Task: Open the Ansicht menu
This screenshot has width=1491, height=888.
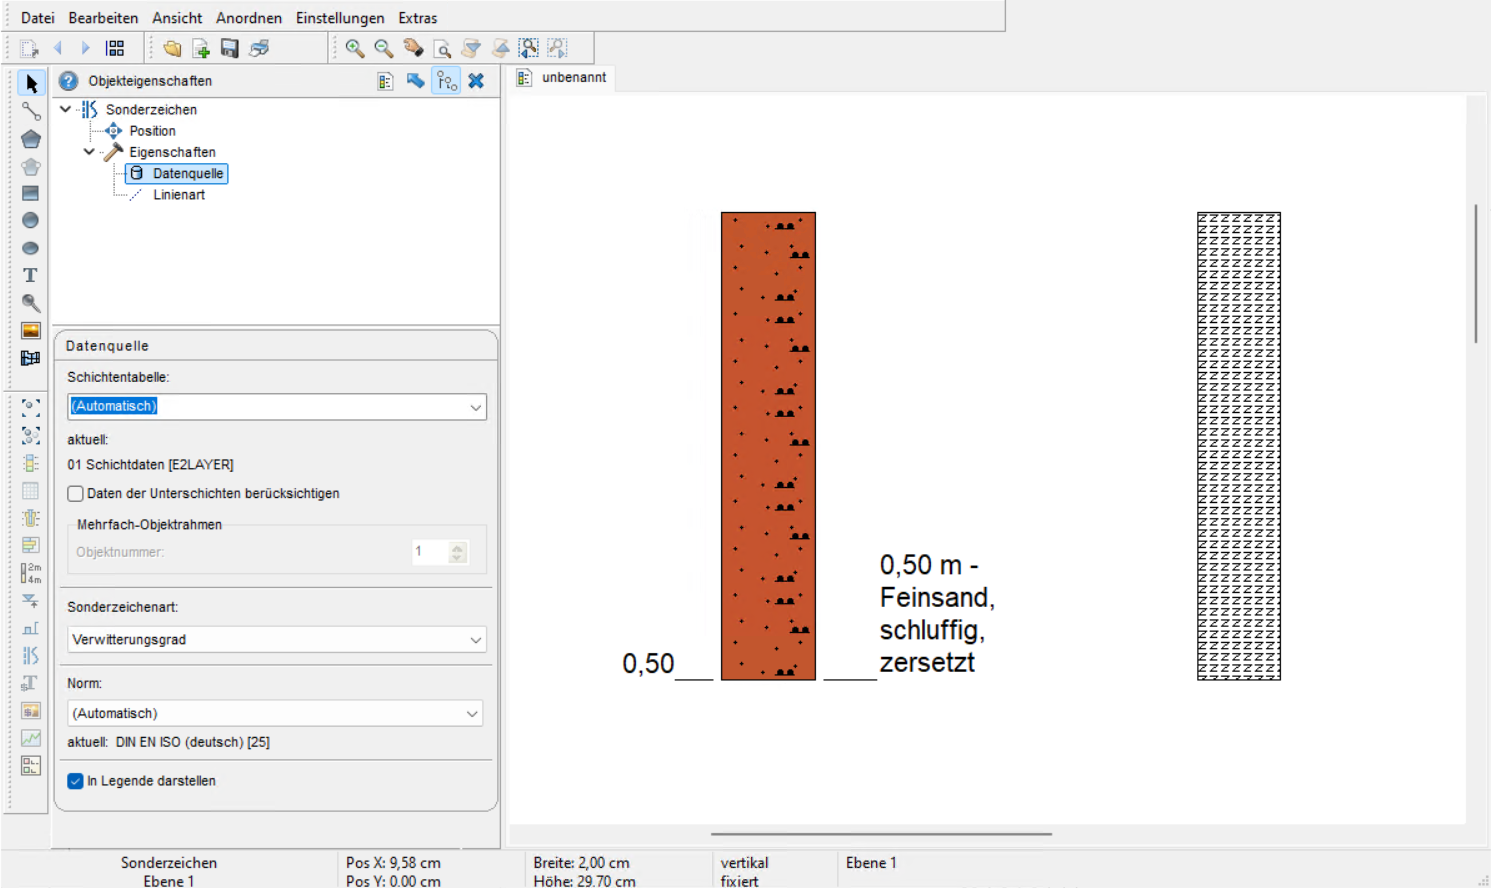Action: (x=177, y=18)
